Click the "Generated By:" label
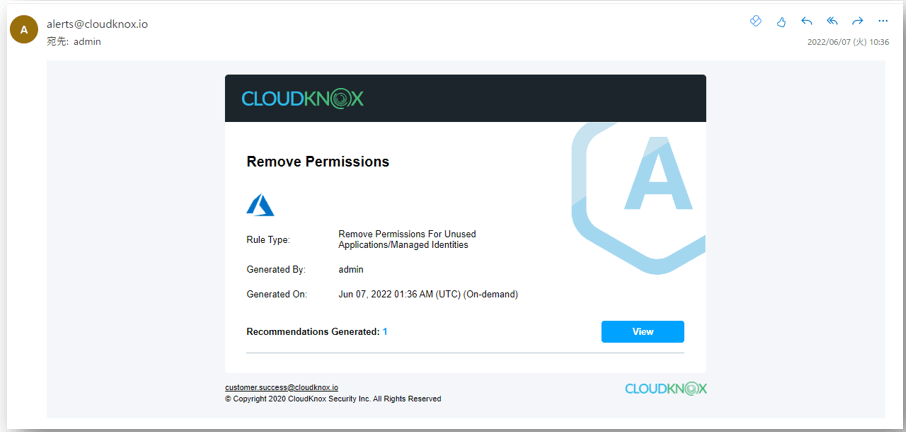The height and width of the screenshot is (432, 906). [276, 269]
